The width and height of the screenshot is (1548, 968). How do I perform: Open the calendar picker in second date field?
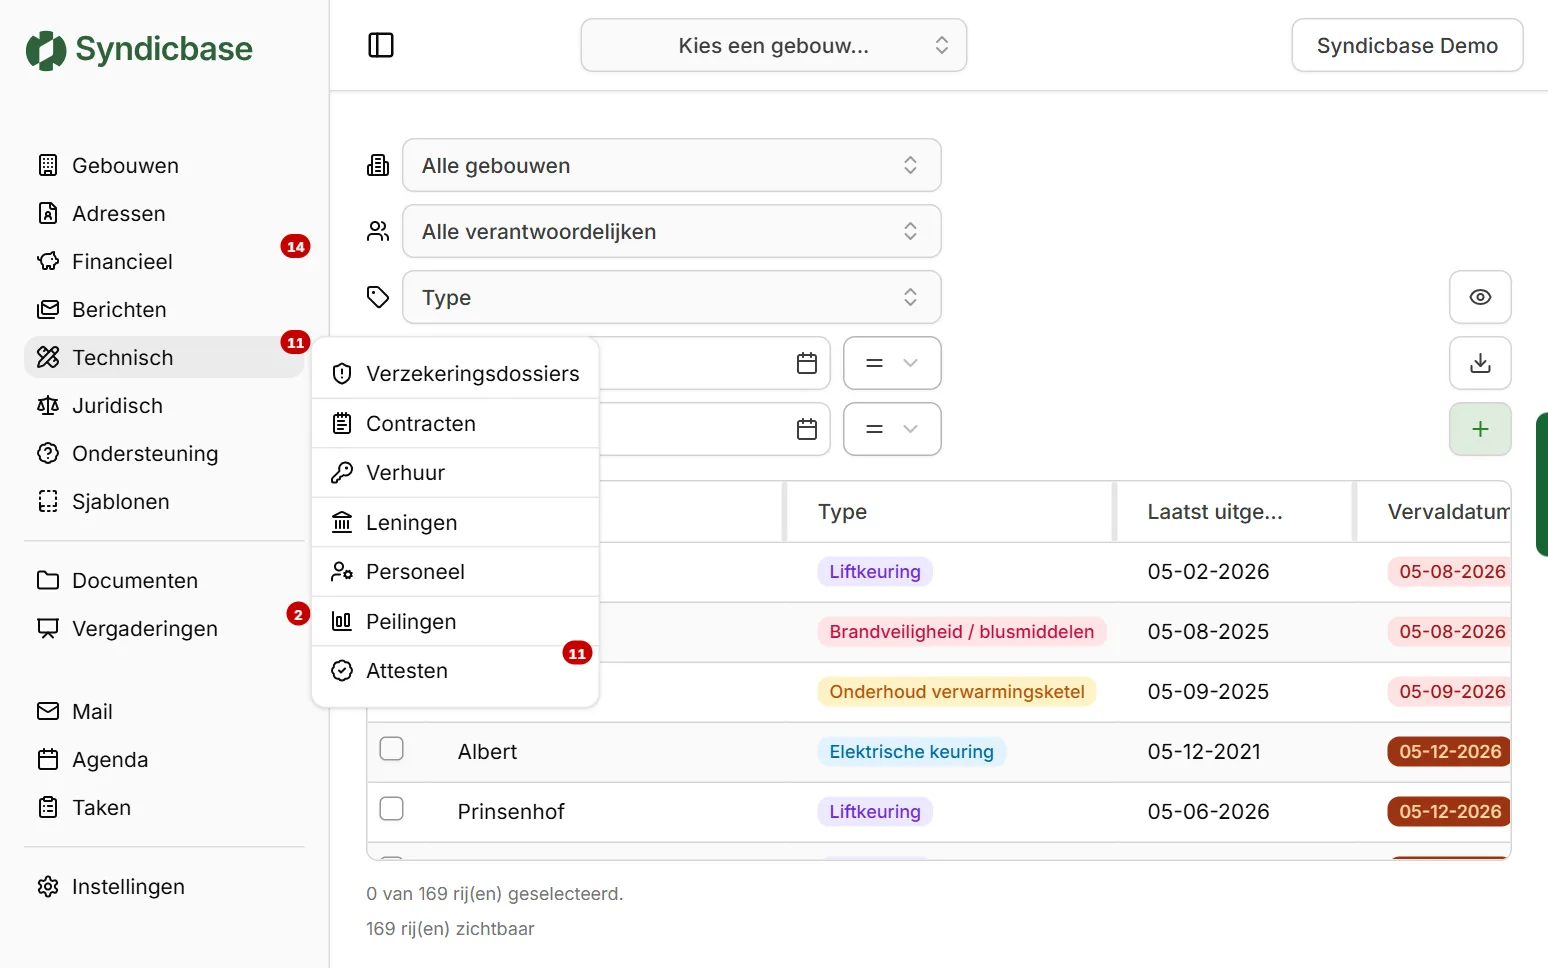[807, 429]
